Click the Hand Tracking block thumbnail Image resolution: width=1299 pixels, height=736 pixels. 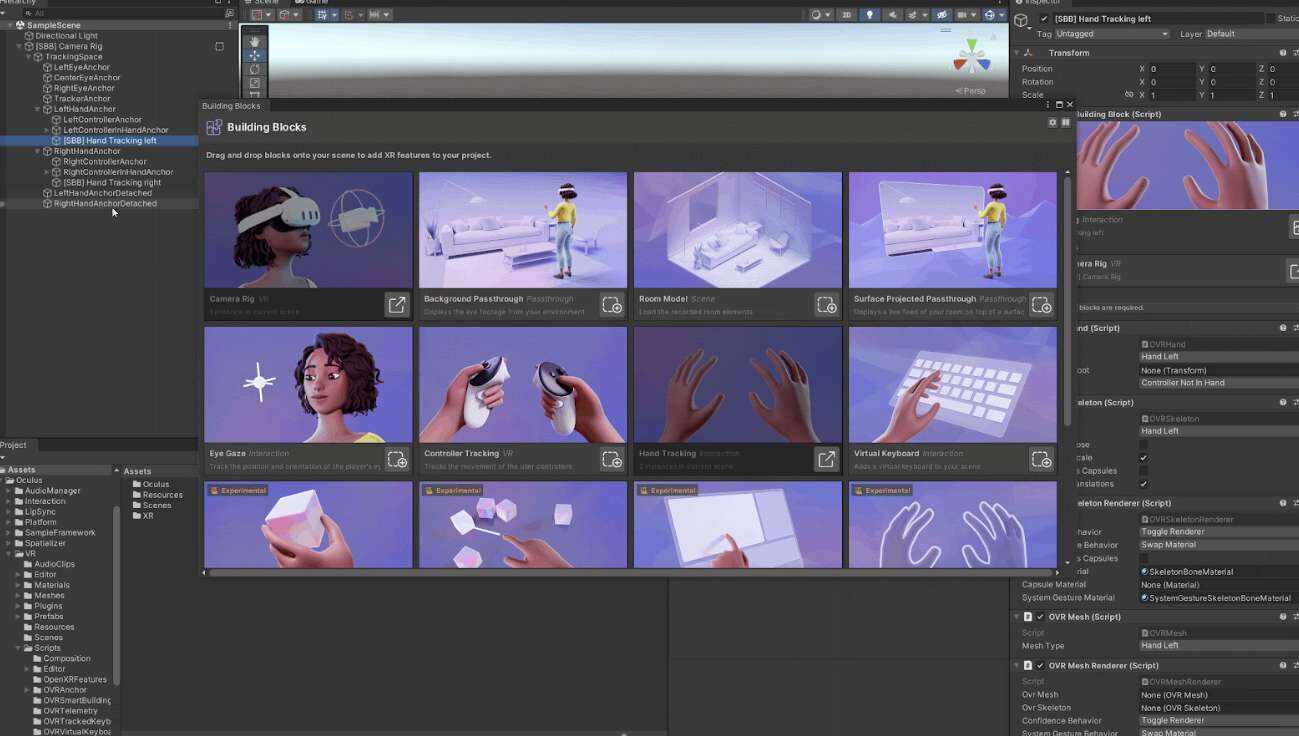coord(738,385)
